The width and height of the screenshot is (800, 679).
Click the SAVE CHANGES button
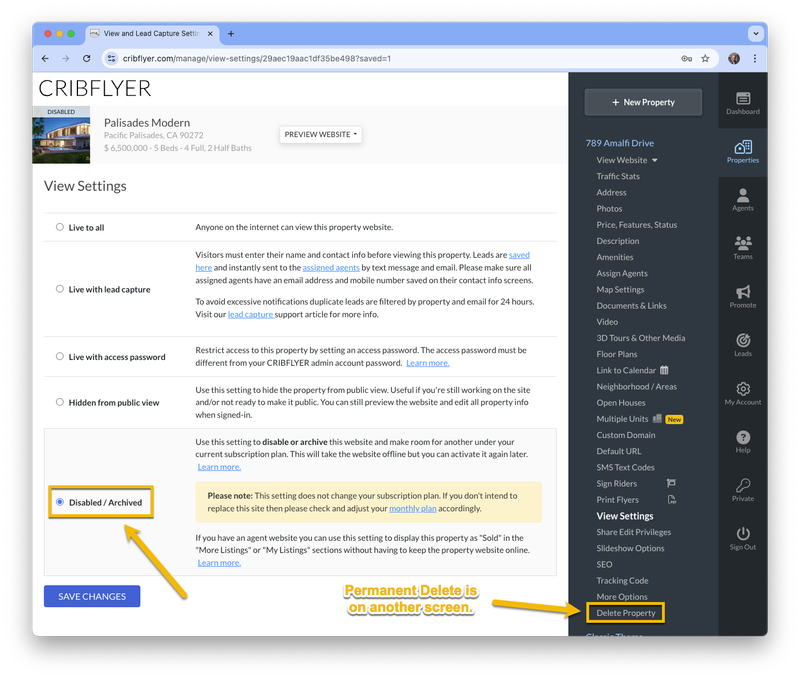92,596
